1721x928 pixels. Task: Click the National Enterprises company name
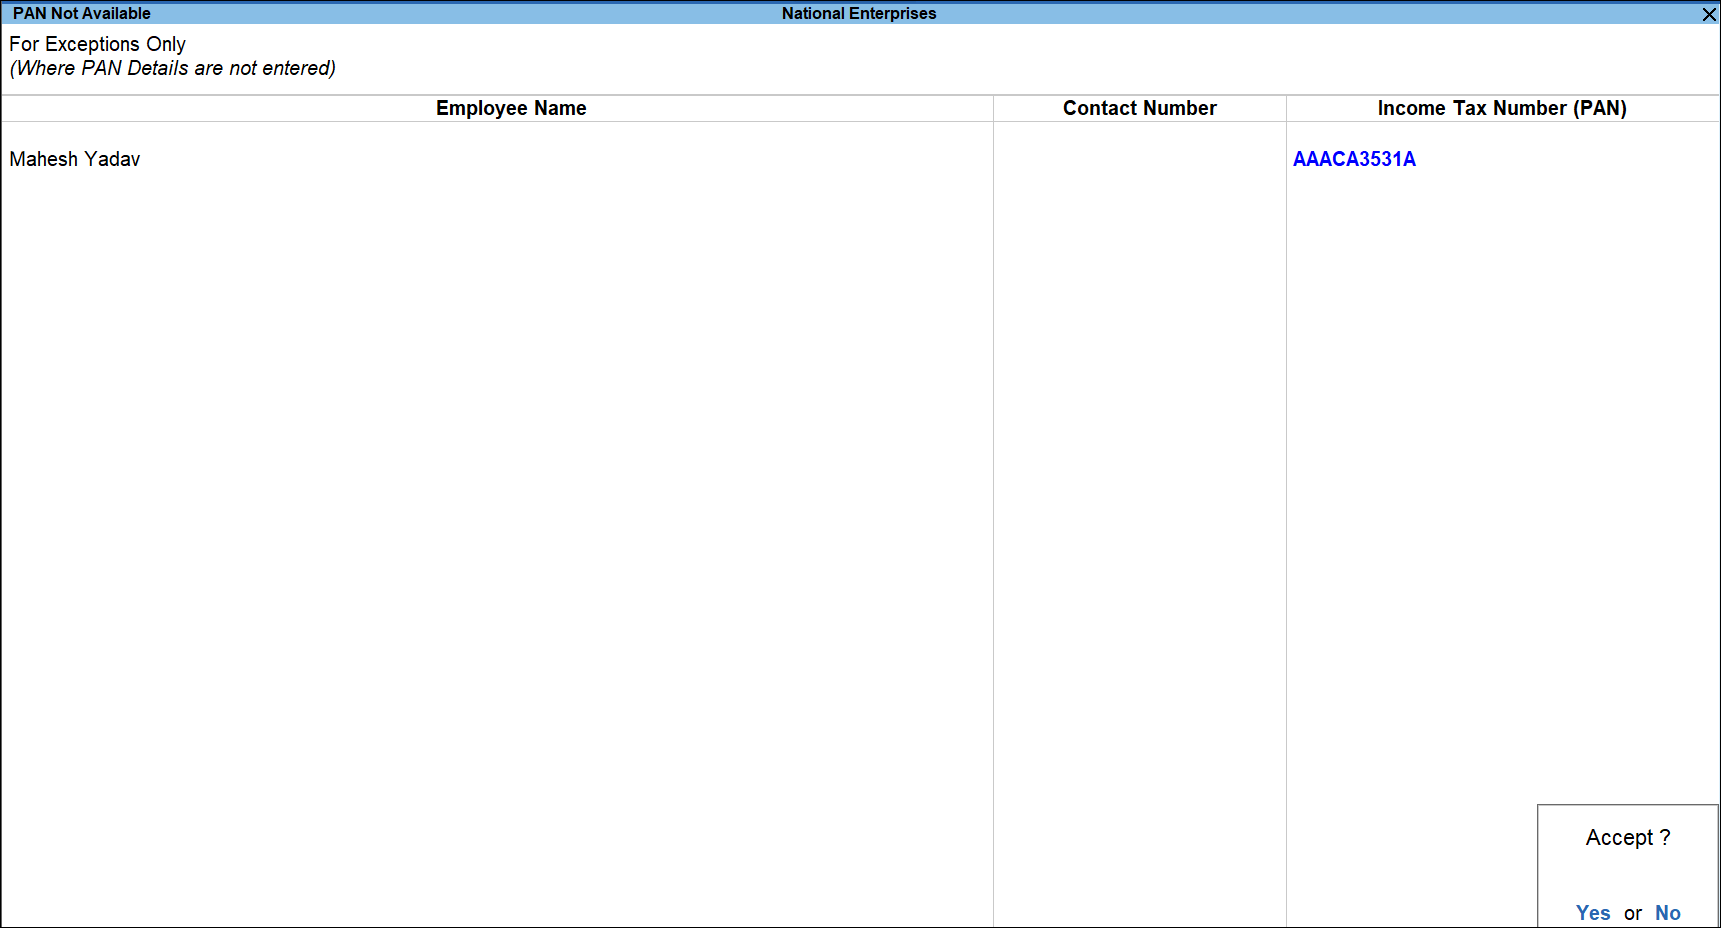tap(858, 13)
